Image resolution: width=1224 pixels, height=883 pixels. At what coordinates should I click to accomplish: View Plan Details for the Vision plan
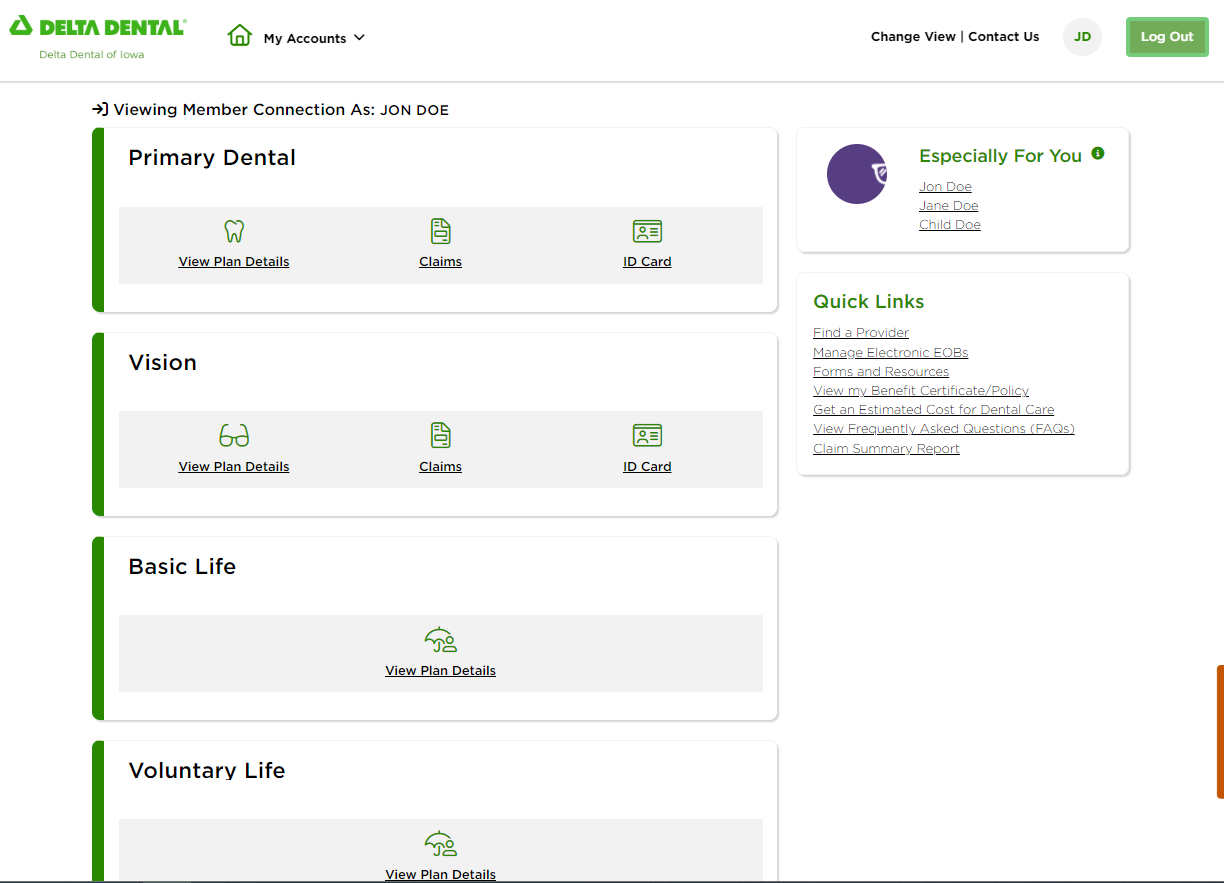(233, 466)
